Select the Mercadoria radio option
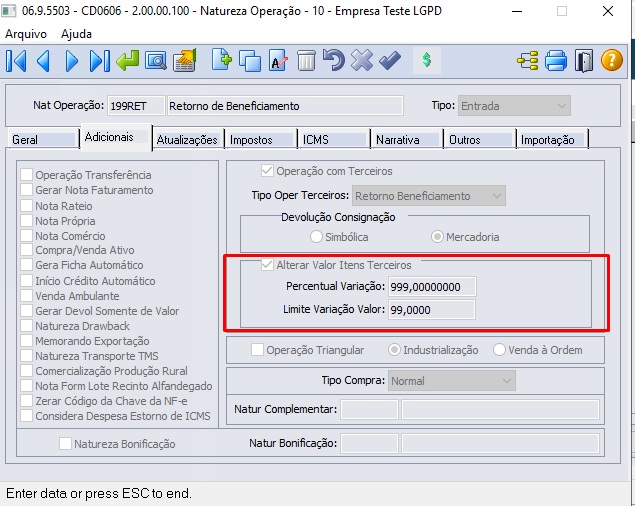This screenshot has width=635, height=506. point(437,237)
